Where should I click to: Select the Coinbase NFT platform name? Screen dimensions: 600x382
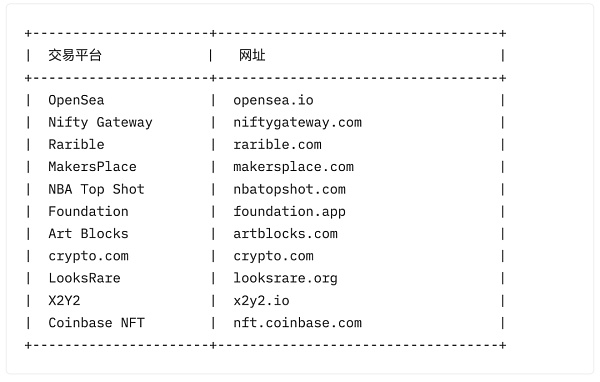tap(96, 323)
